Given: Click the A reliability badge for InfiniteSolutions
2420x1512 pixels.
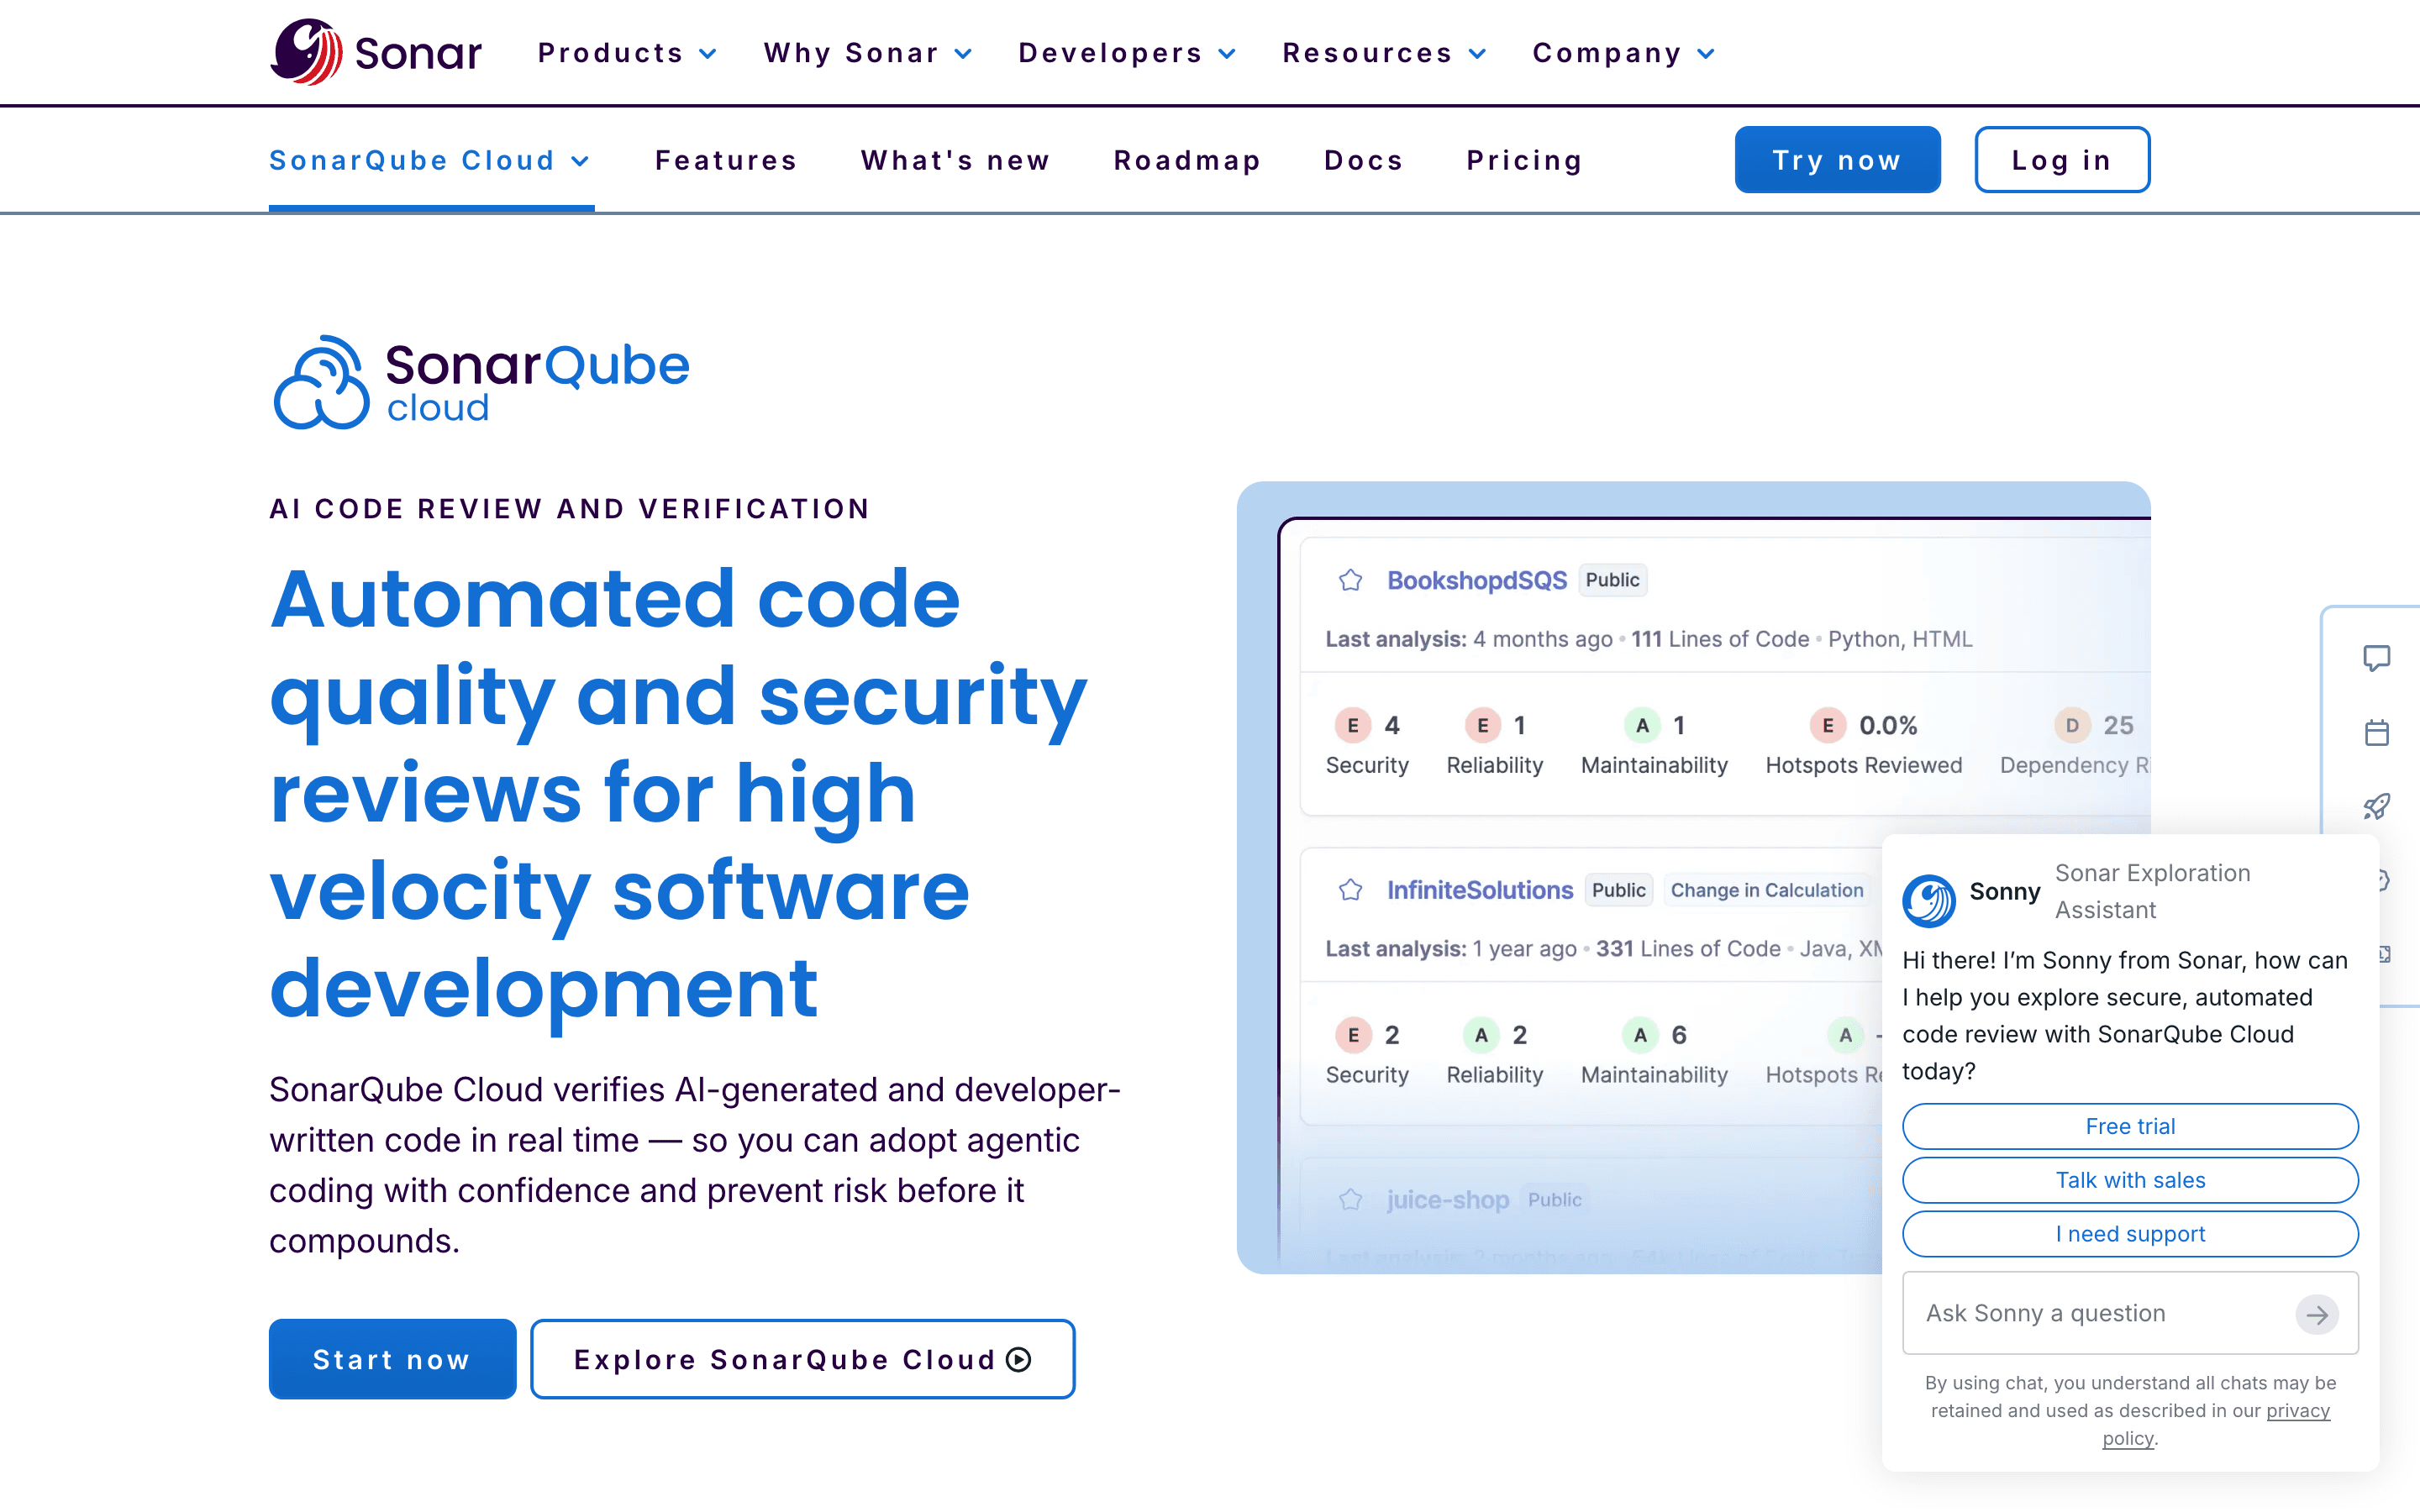Looking at the screenshot, I should tap(1481, 1035).
